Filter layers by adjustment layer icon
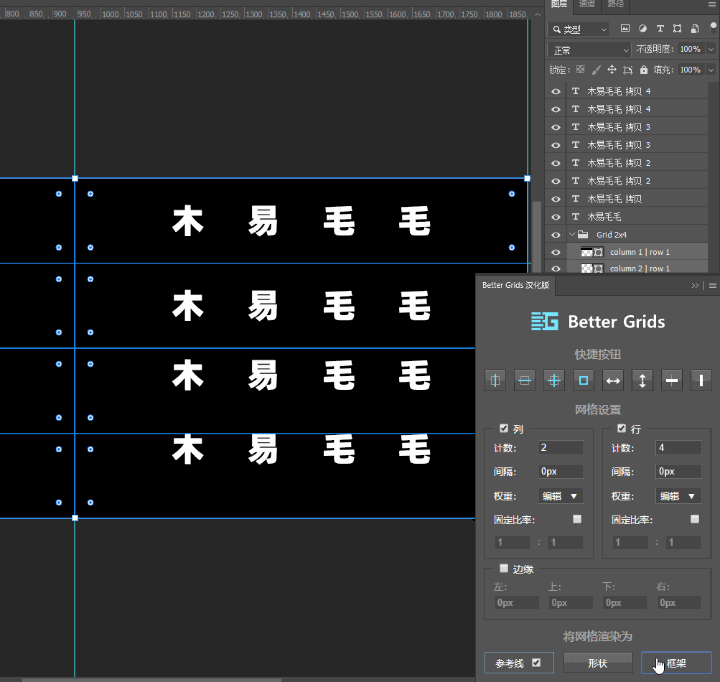 coord(642,28)
